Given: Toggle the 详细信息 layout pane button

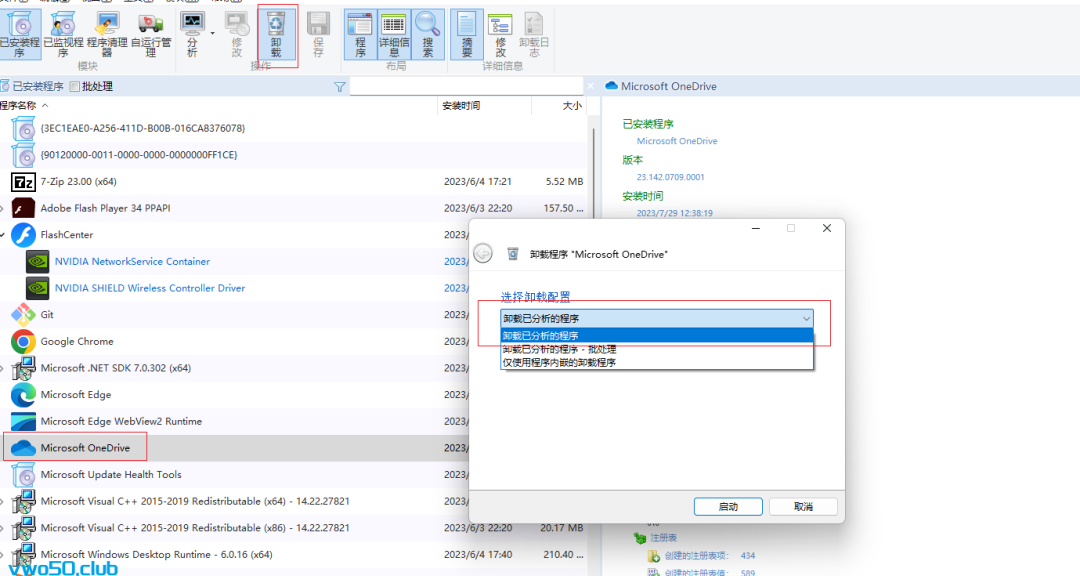Looking at the screenshot, I should coord(394,34).
